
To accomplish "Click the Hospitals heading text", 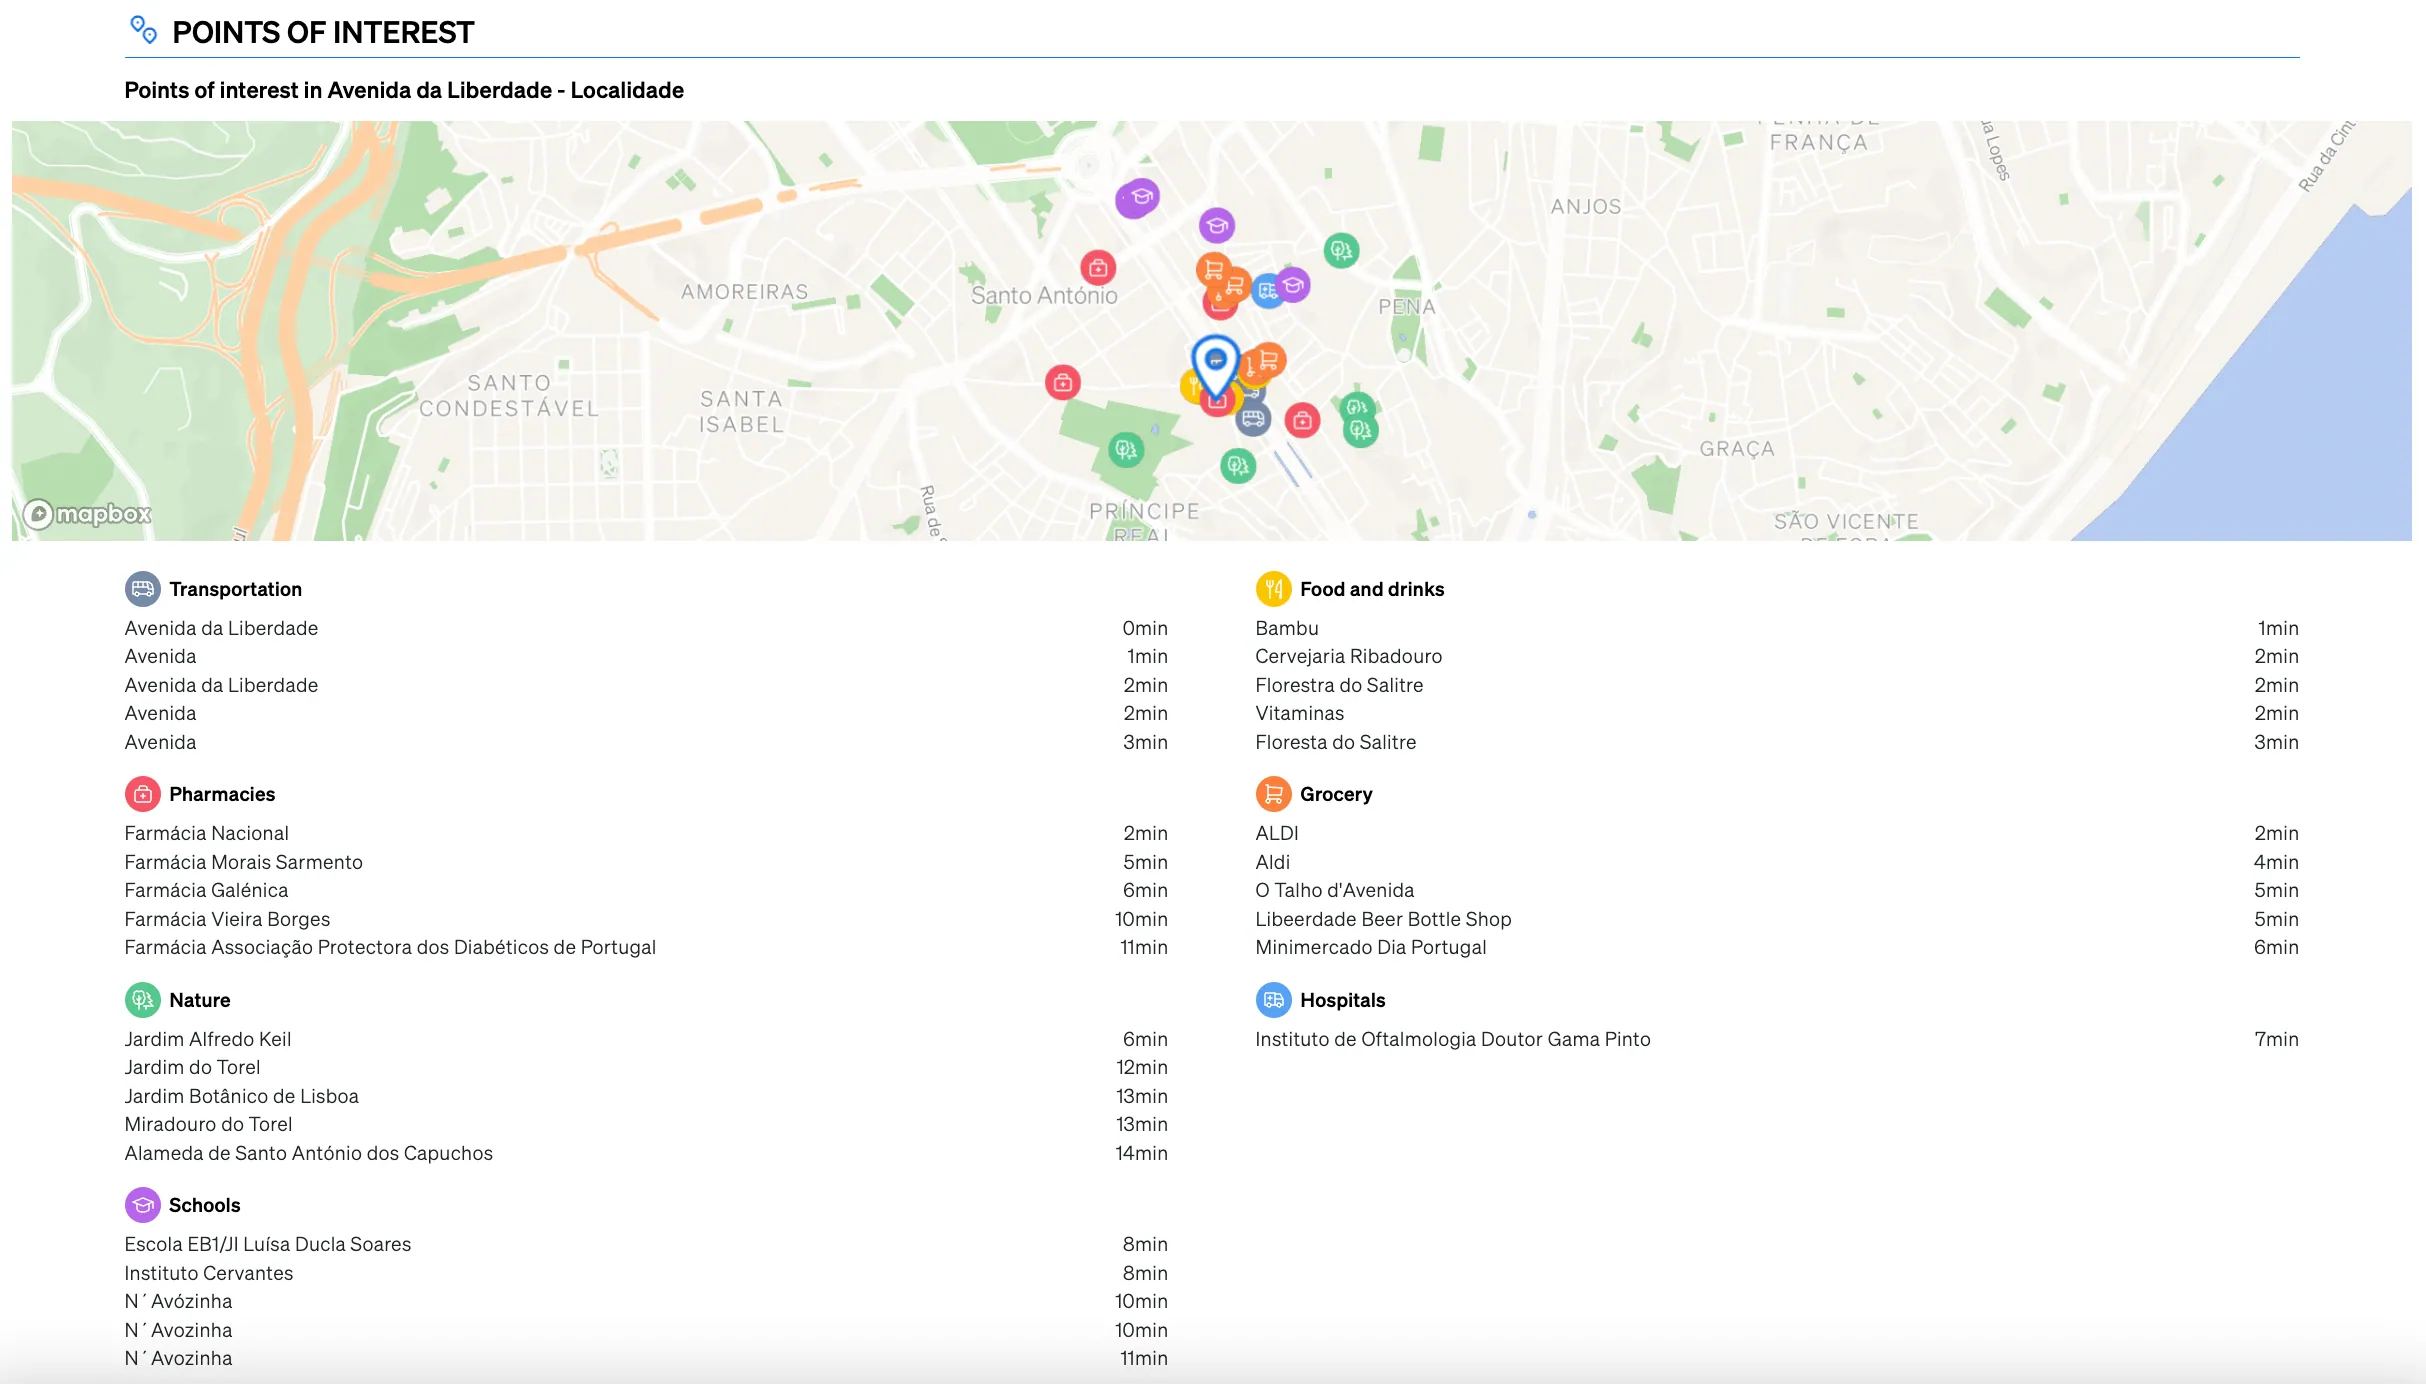I will [x=1342, y=1000].
